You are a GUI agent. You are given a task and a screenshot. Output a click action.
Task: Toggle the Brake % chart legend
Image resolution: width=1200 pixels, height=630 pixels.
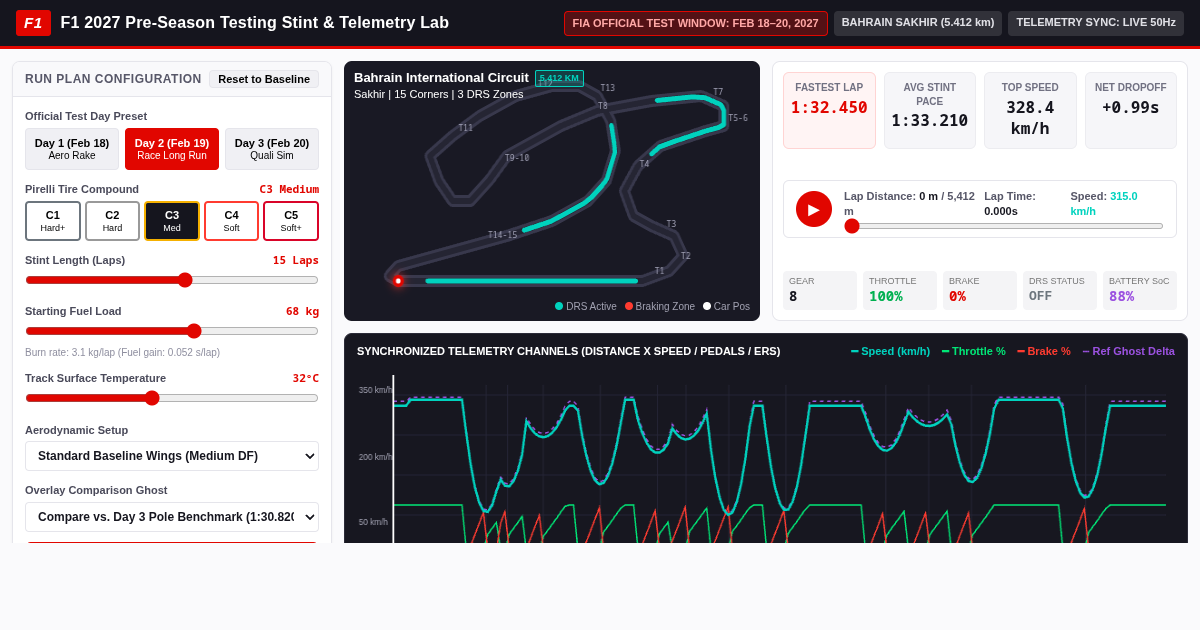point(1044,351)
